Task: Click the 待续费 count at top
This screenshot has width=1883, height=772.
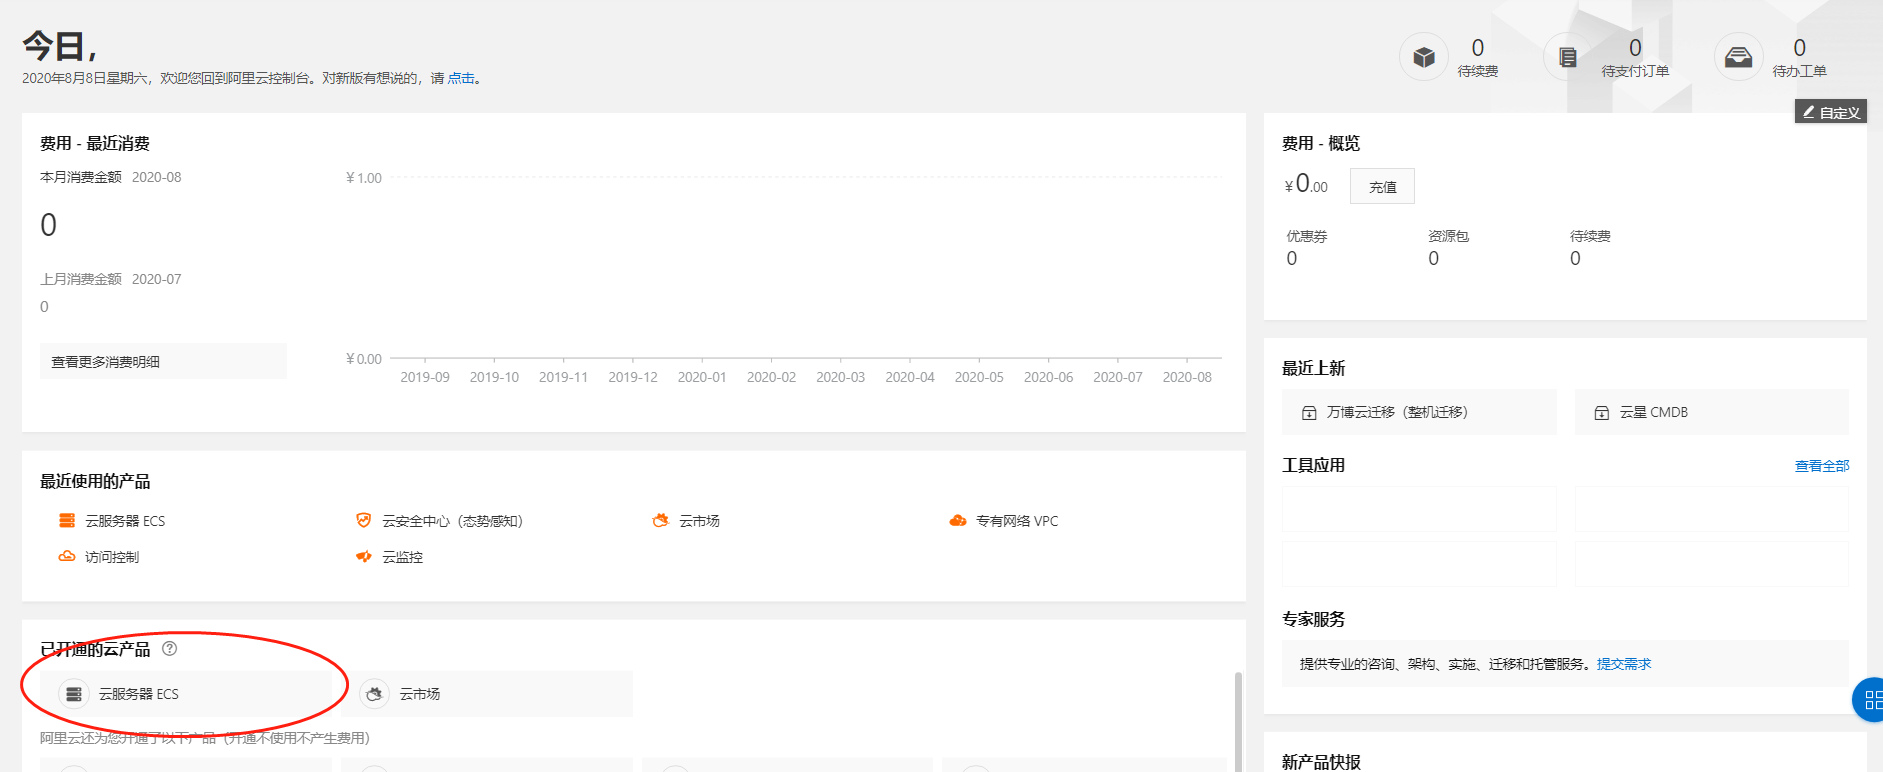Action: (x=1478, y=47)
